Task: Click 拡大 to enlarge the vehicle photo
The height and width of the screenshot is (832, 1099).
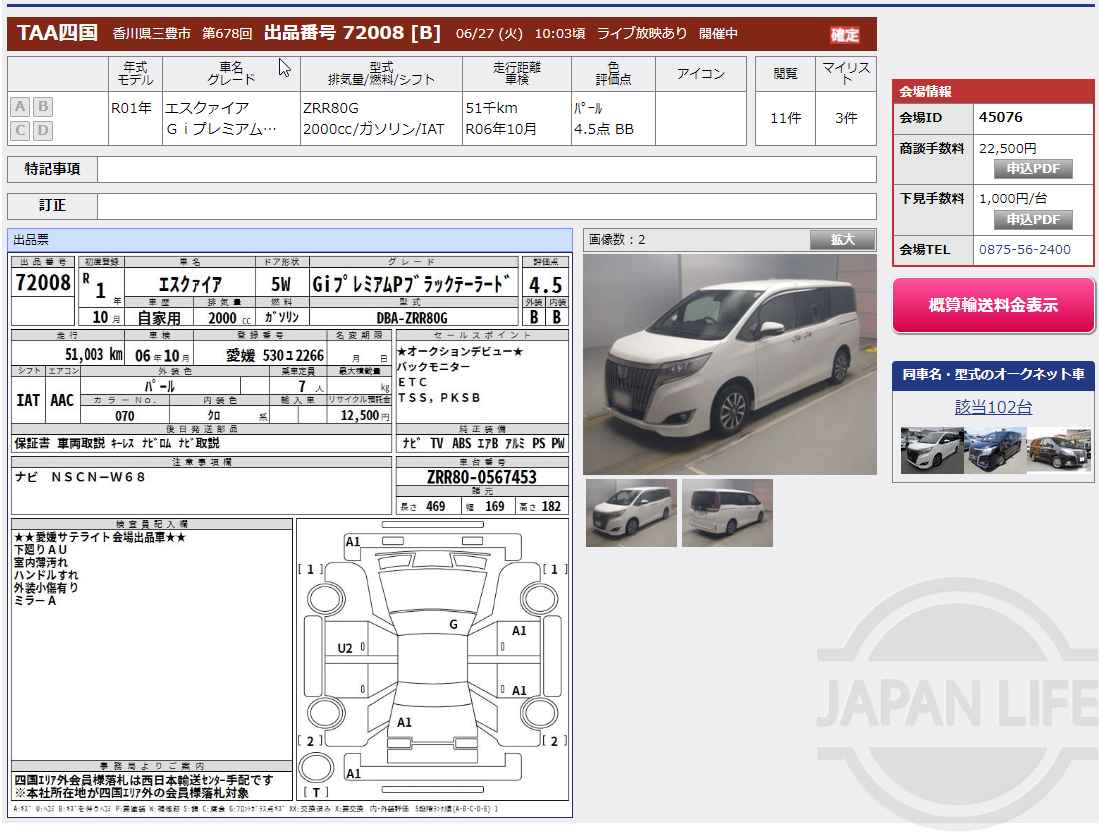Action: tap(842, 239)
